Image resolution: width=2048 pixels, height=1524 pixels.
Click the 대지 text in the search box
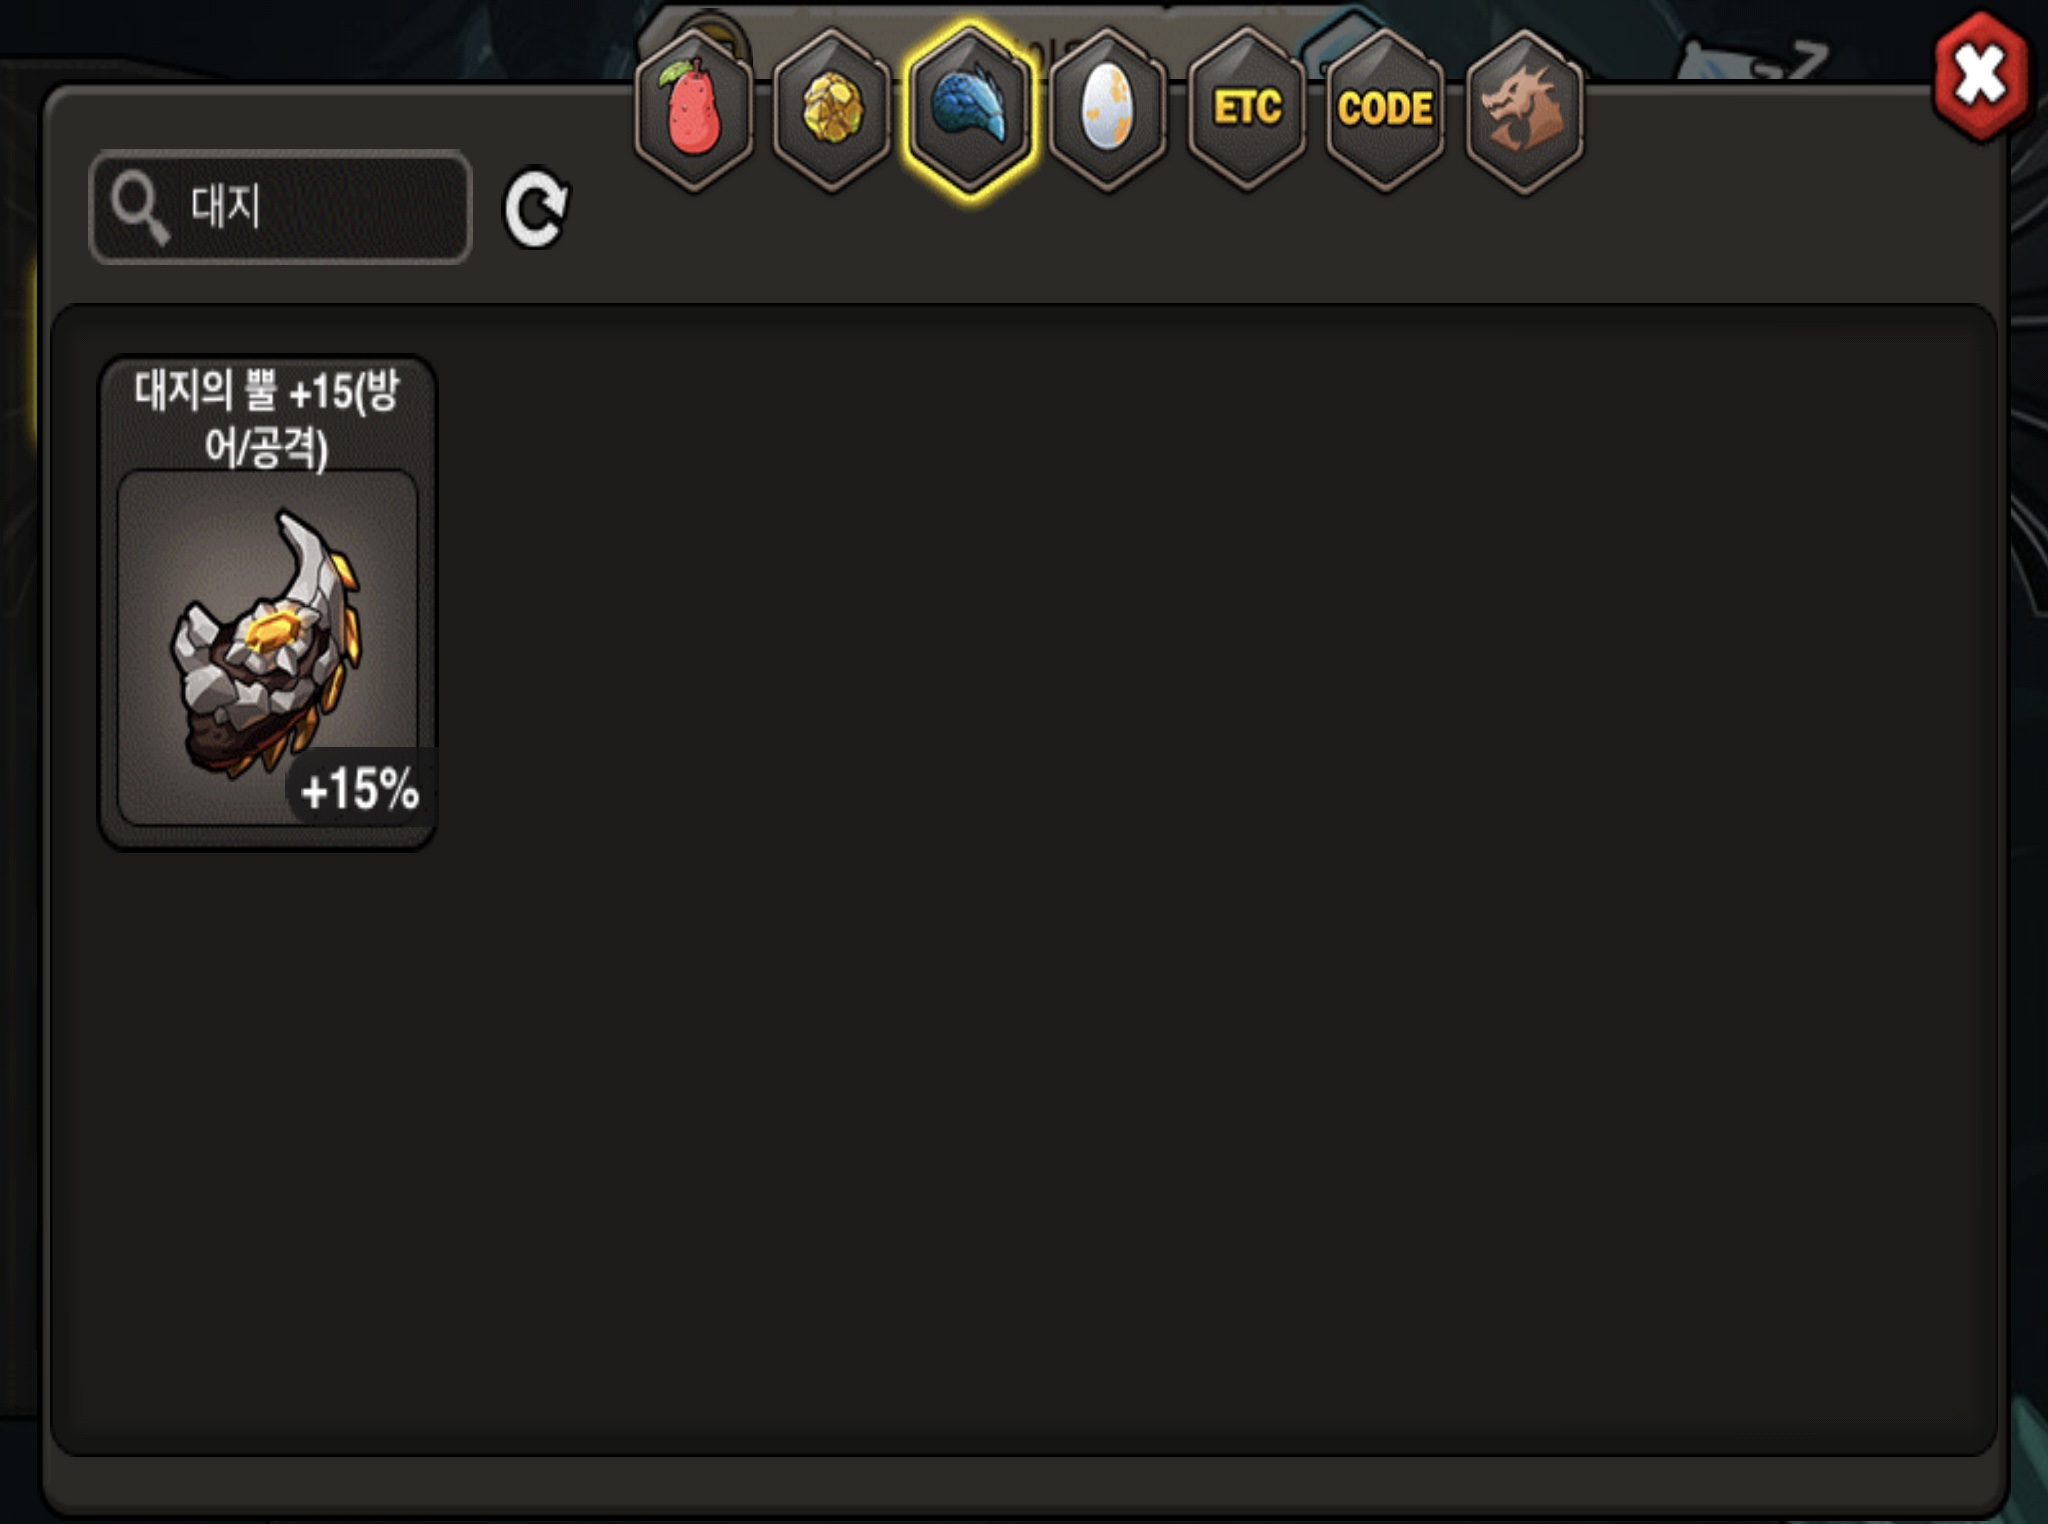226,207
